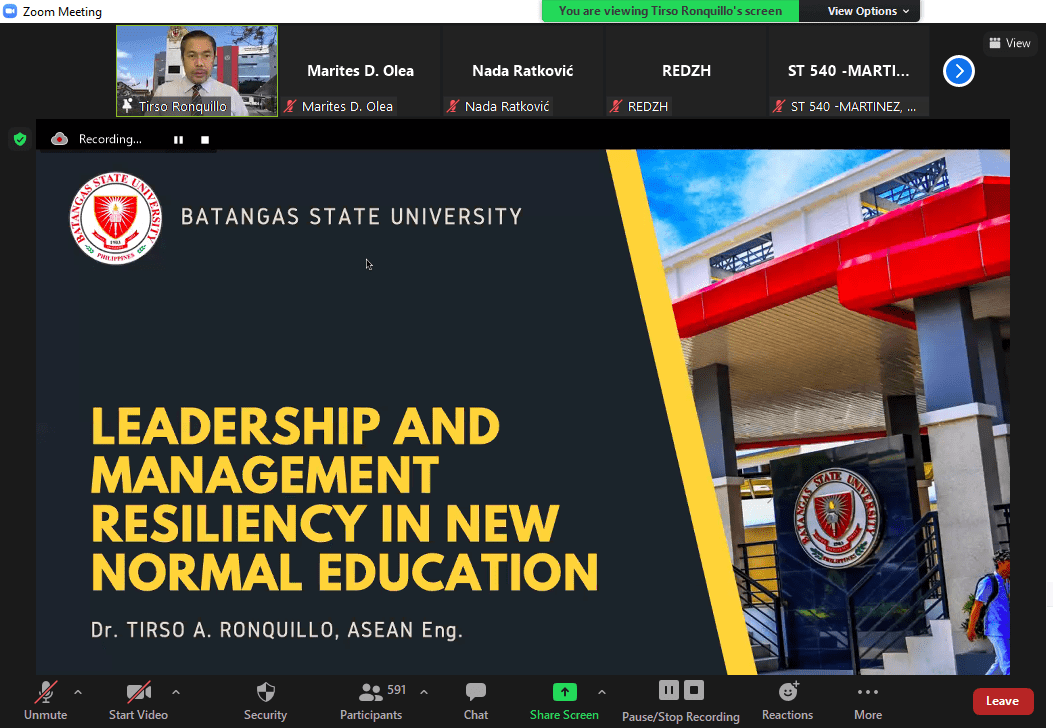Screen dimensions: 1053x728
Task: Stop recording in the bottom toolbar
Action: [x=694, y=690]
